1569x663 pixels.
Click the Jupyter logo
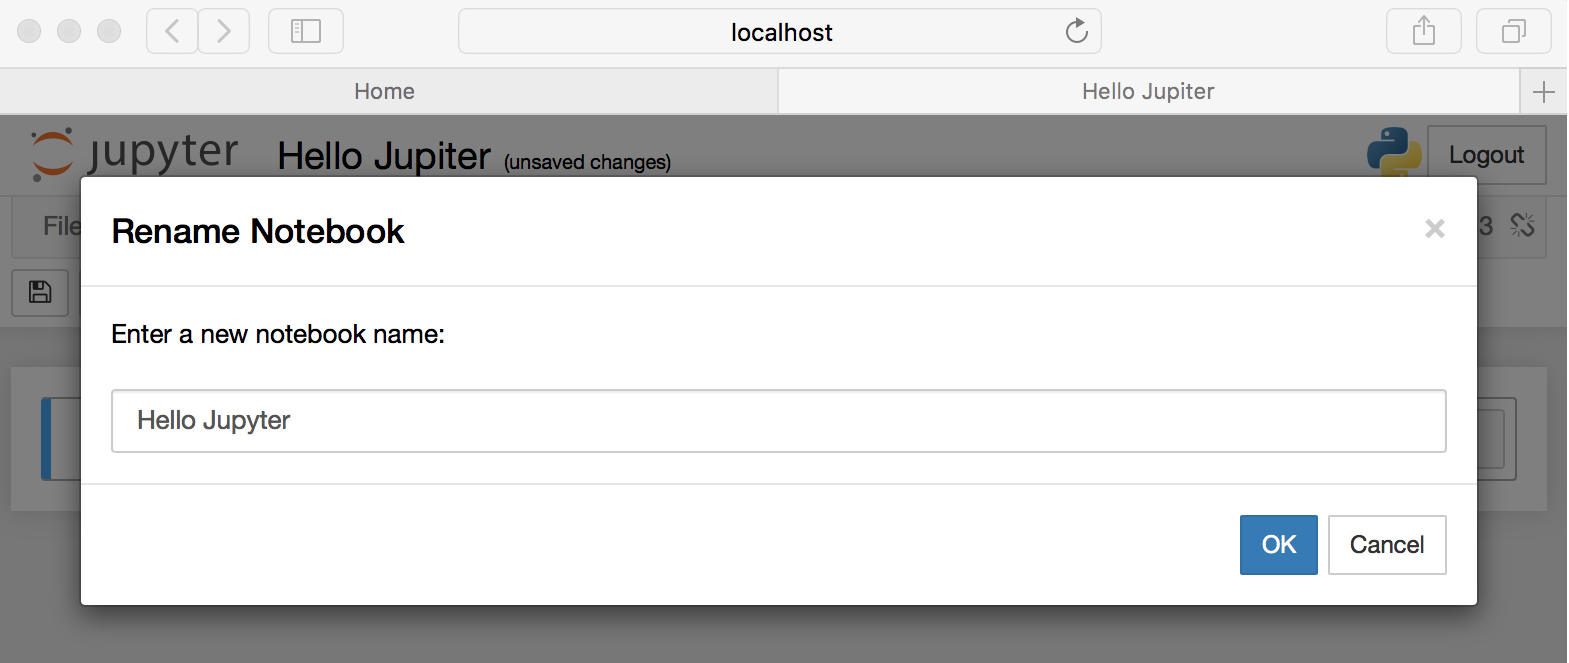(x=135, y=153)
